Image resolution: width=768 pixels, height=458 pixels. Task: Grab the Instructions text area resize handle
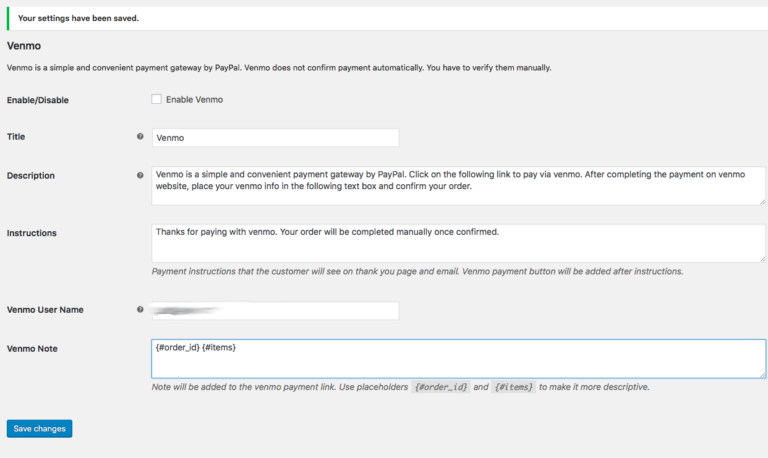[762, 258]
